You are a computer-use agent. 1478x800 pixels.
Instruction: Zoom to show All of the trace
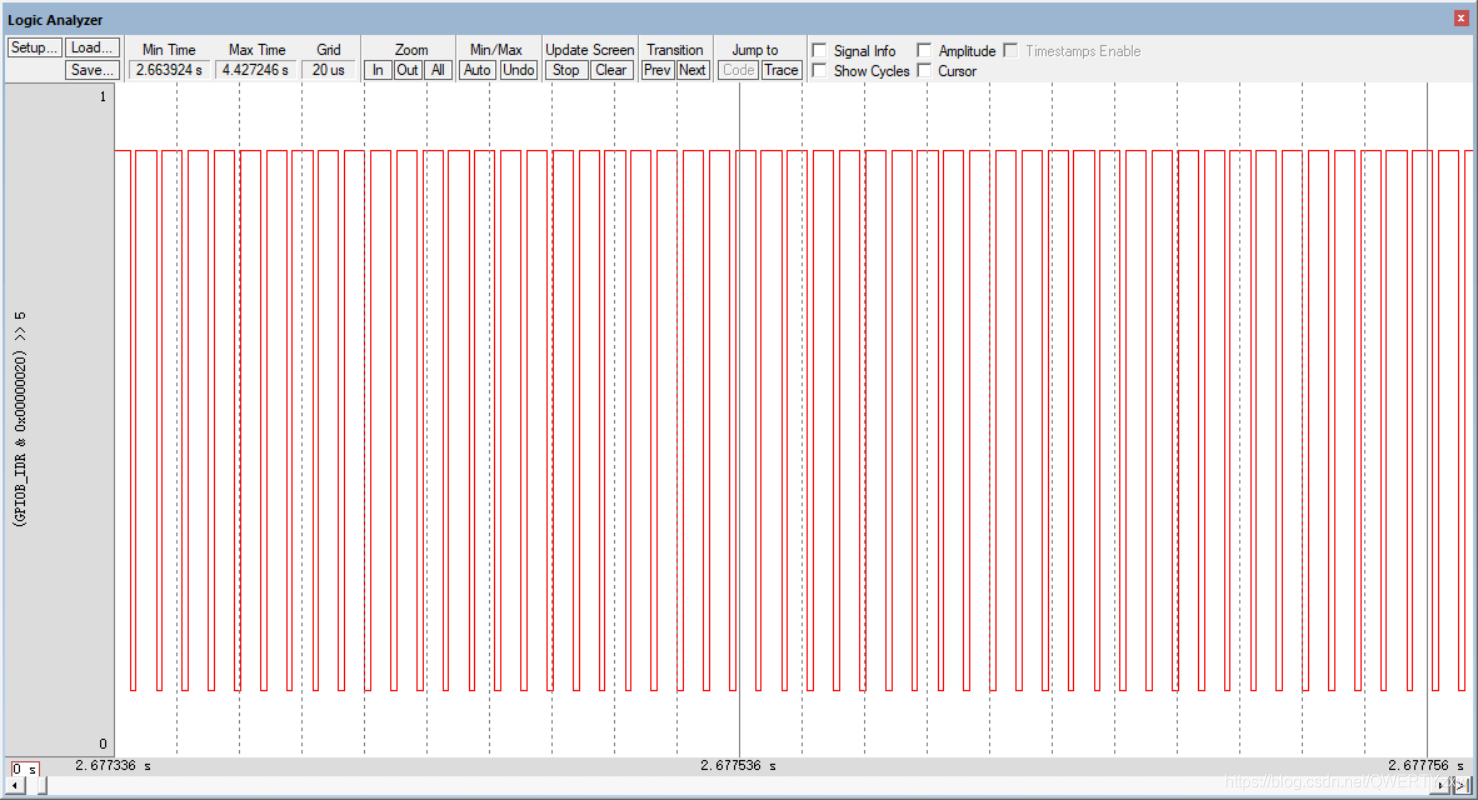tap(437, 70)
